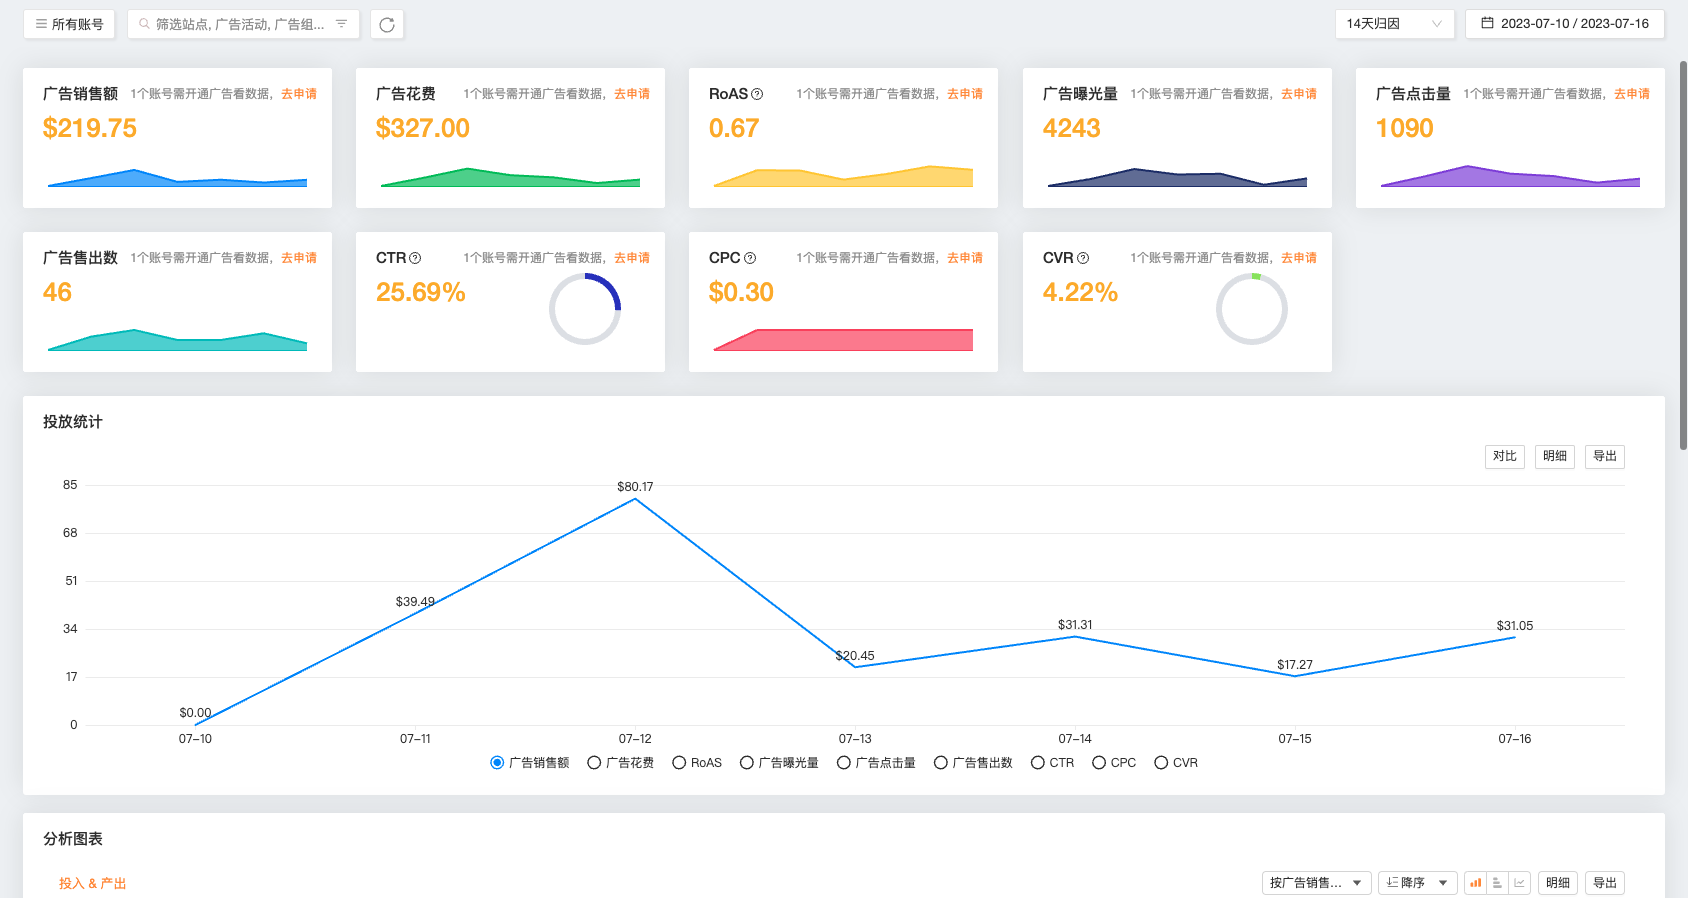Viewport: 1688px width, 898px height.
Task: Switch to line chart view icon
Action: [1519, 883]
